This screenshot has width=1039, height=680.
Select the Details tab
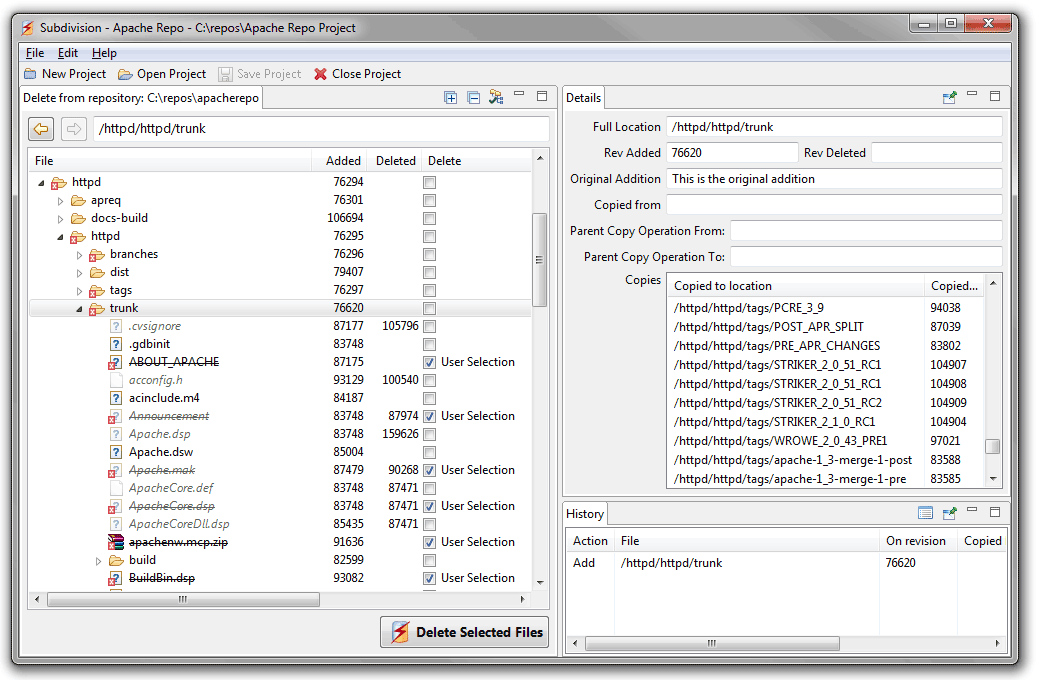(x=583, y=98)
